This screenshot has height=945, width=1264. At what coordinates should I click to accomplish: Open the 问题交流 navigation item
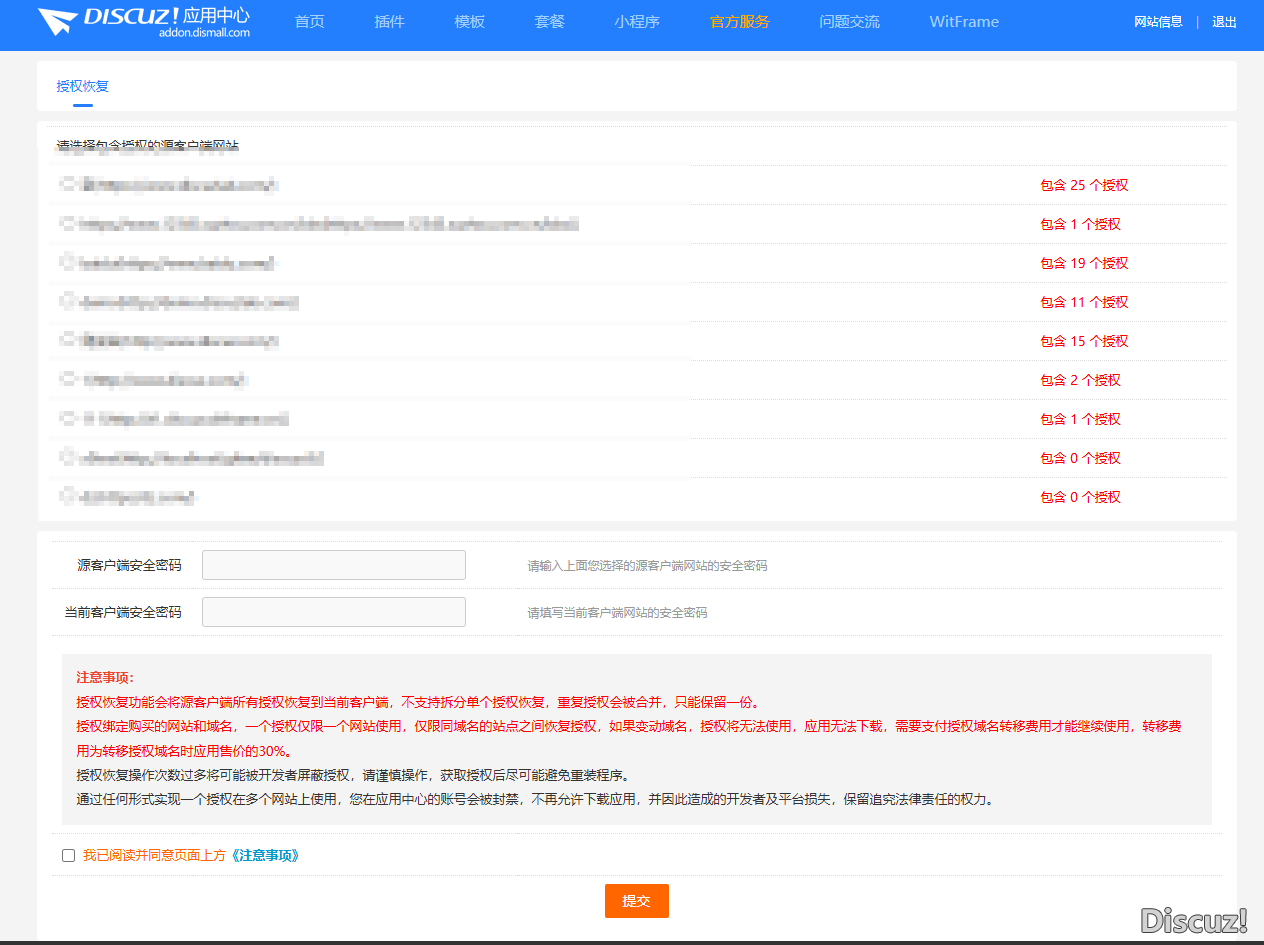pyautogui.click(x=849, y=22)
